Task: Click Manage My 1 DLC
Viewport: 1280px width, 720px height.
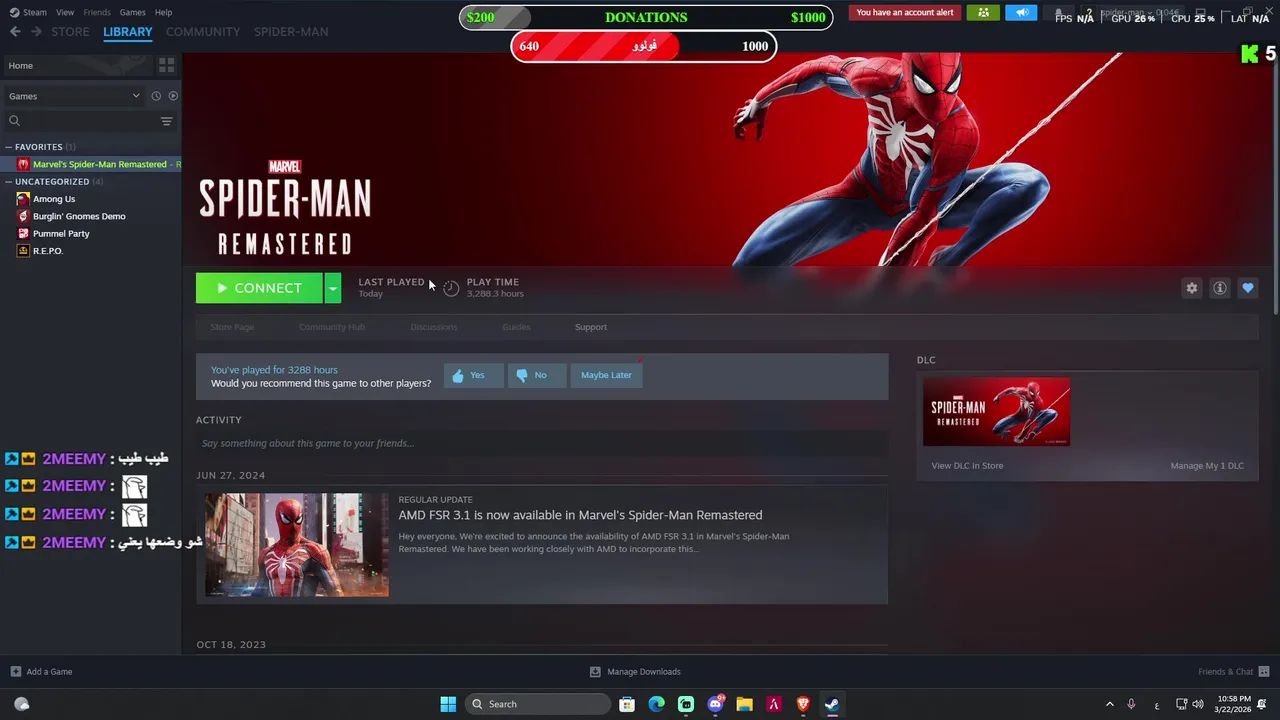Action: pos(1207,465)
